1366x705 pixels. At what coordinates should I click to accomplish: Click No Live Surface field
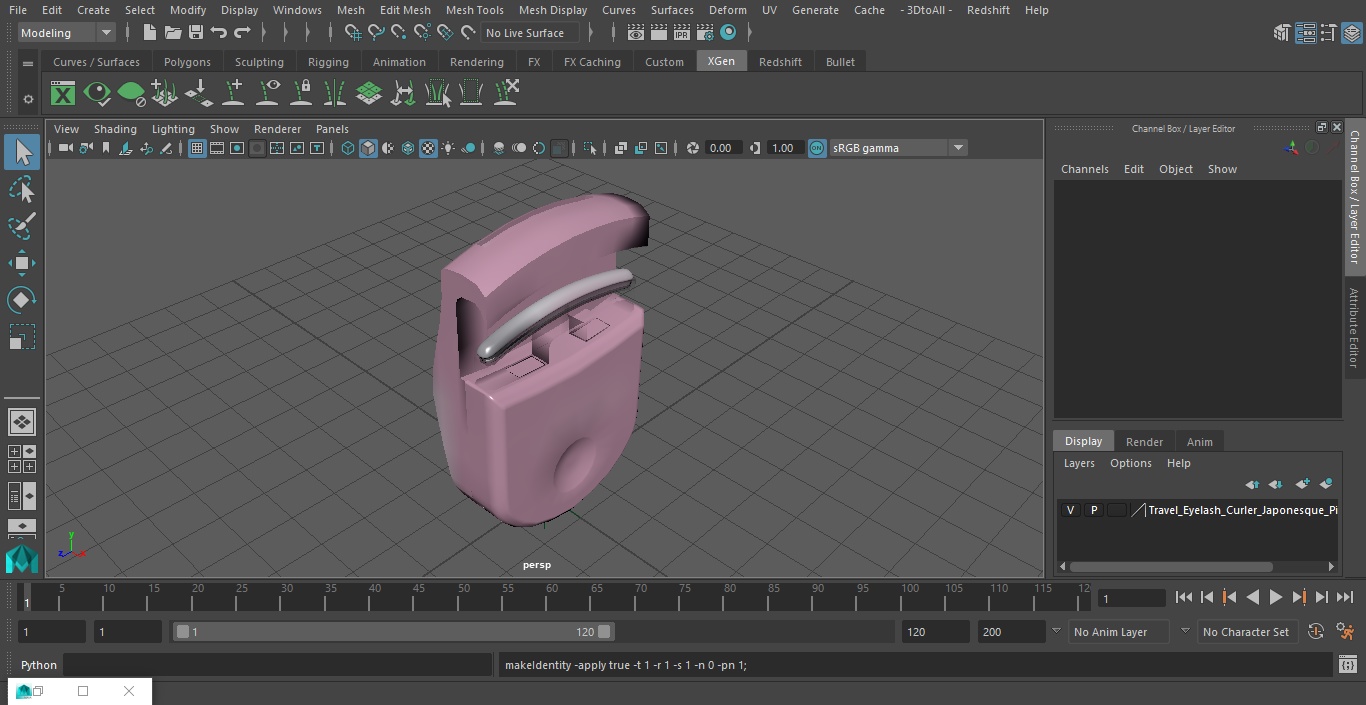click(529, 33)
